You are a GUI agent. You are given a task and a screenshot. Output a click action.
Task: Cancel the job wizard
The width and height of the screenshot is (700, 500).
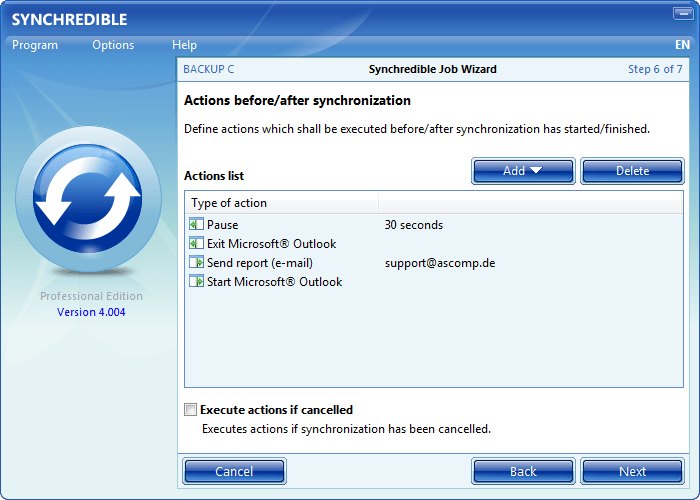[234, 471]
